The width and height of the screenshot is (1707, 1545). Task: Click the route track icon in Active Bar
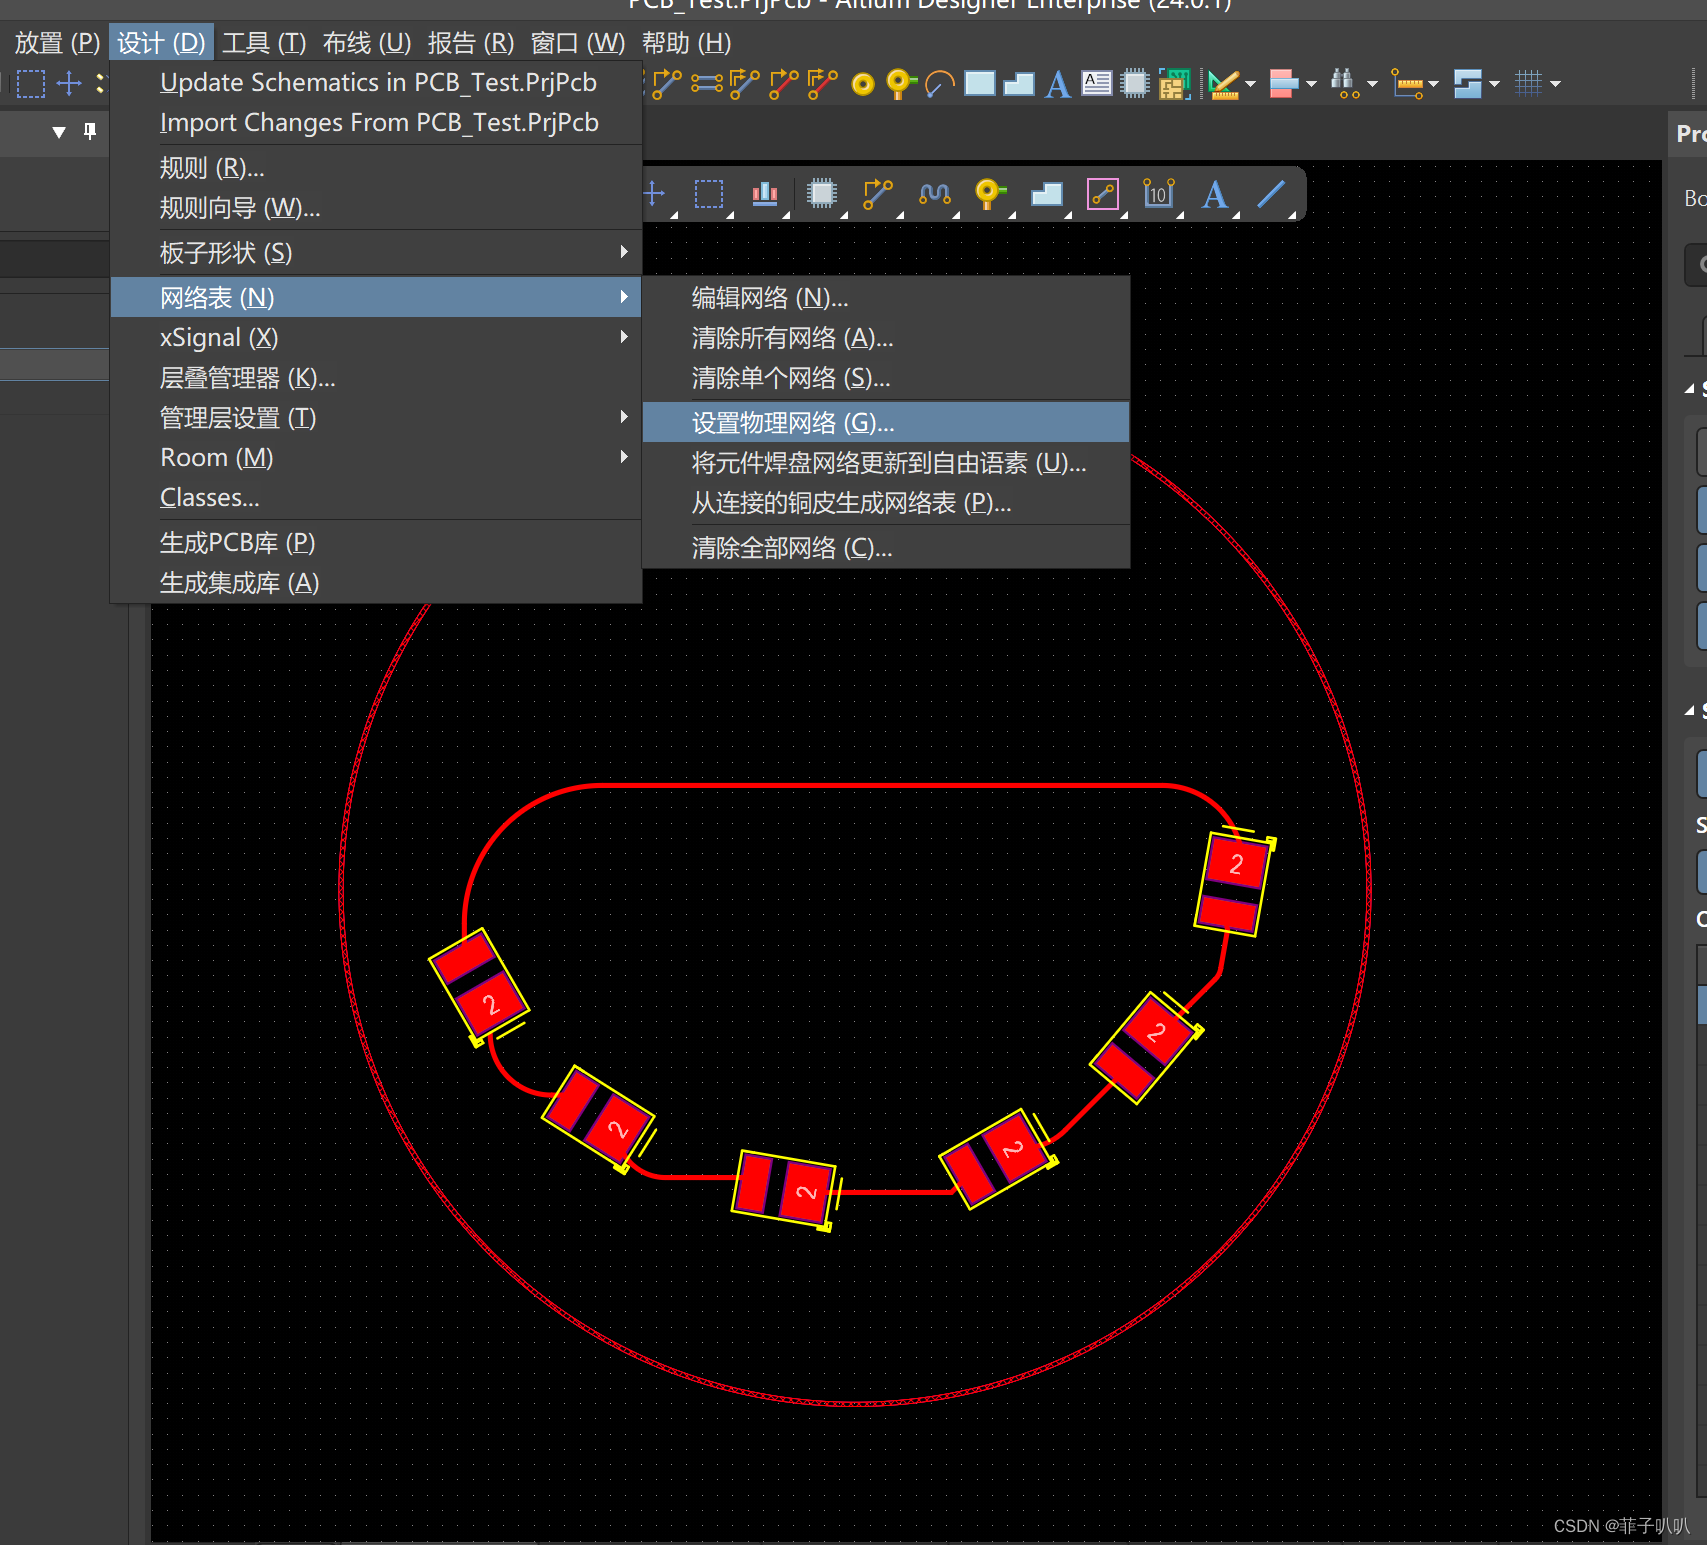(877, 194)
